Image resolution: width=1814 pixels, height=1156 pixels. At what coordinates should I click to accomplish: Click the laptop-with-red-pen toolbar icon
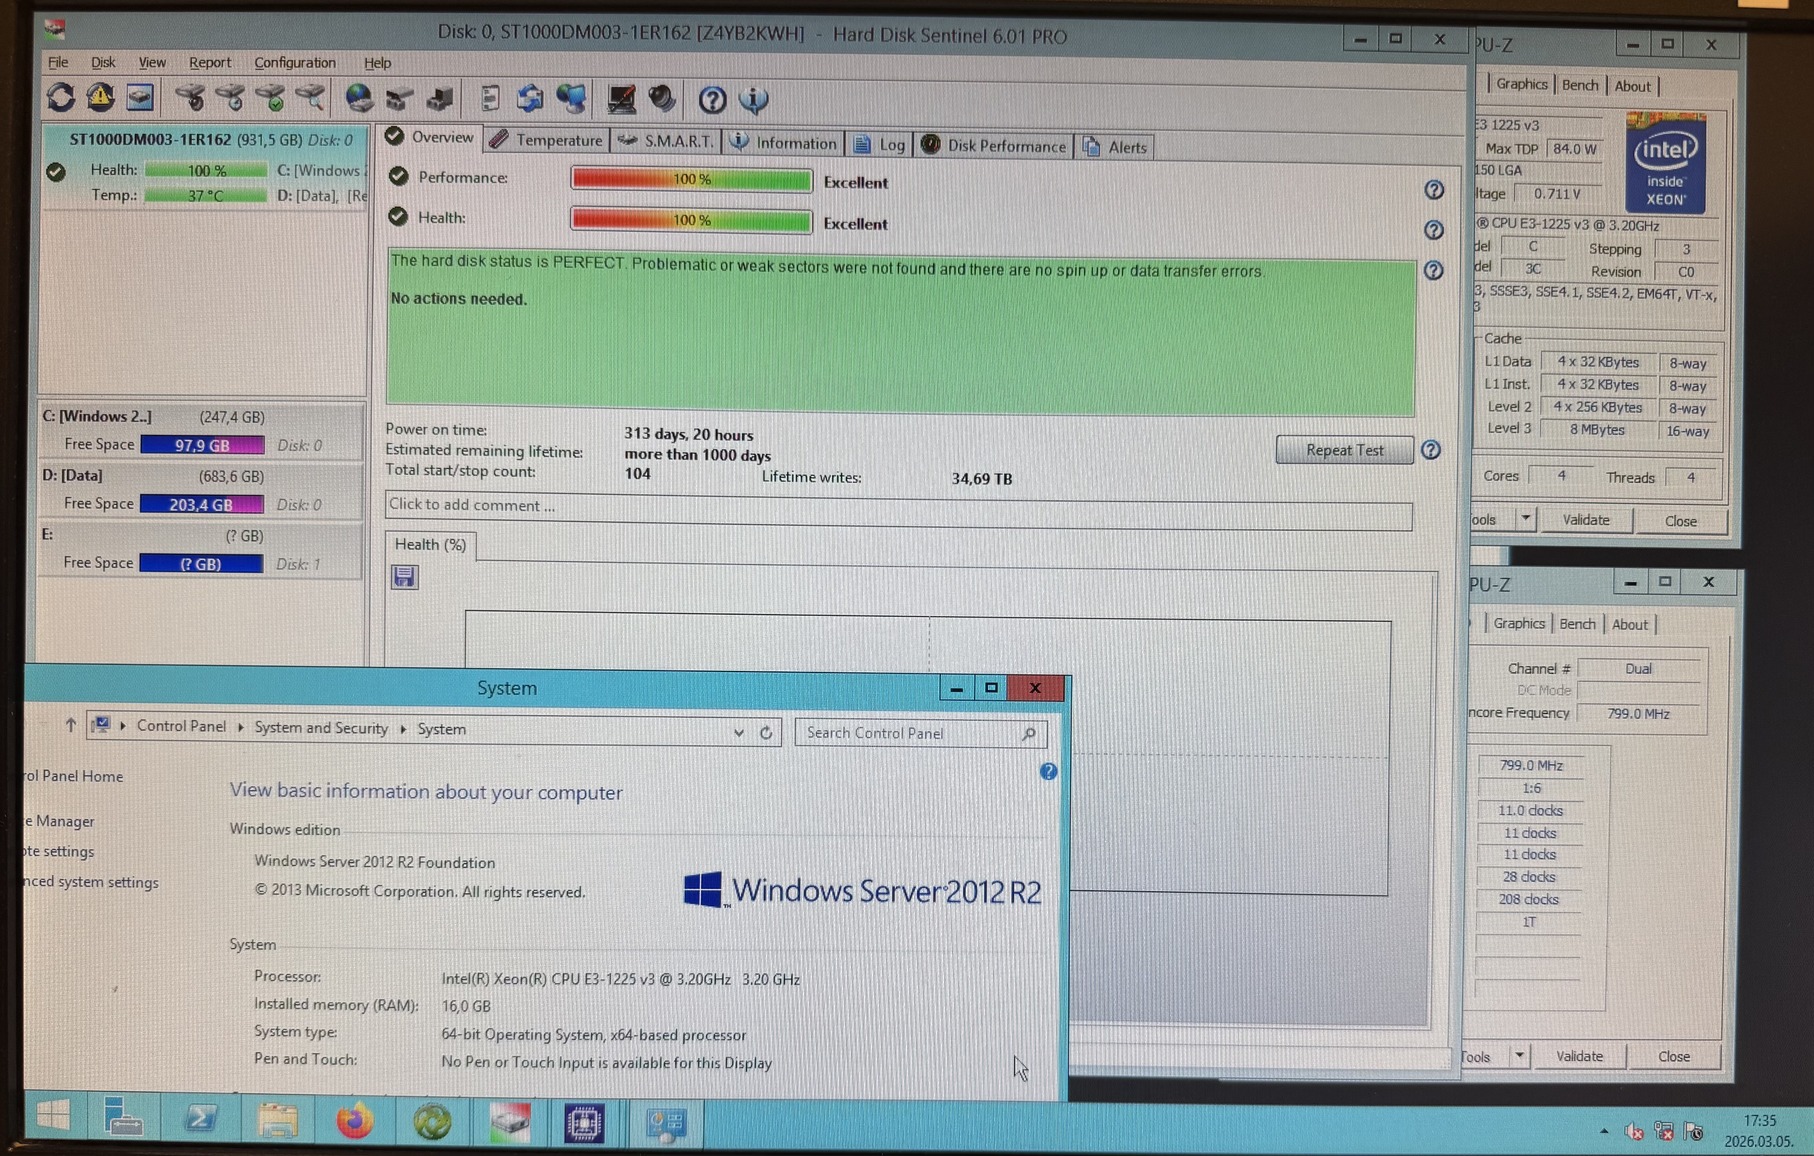[621, 99]
